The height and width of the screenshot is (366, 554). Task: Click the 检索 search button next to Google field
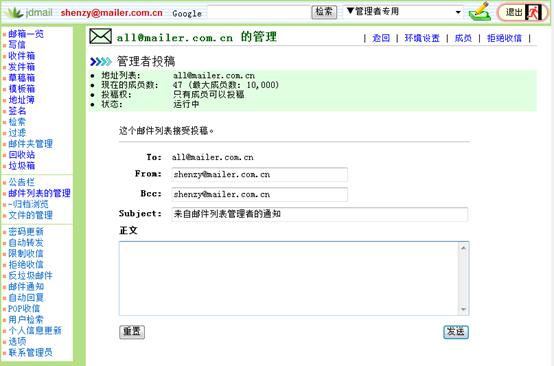324,12
